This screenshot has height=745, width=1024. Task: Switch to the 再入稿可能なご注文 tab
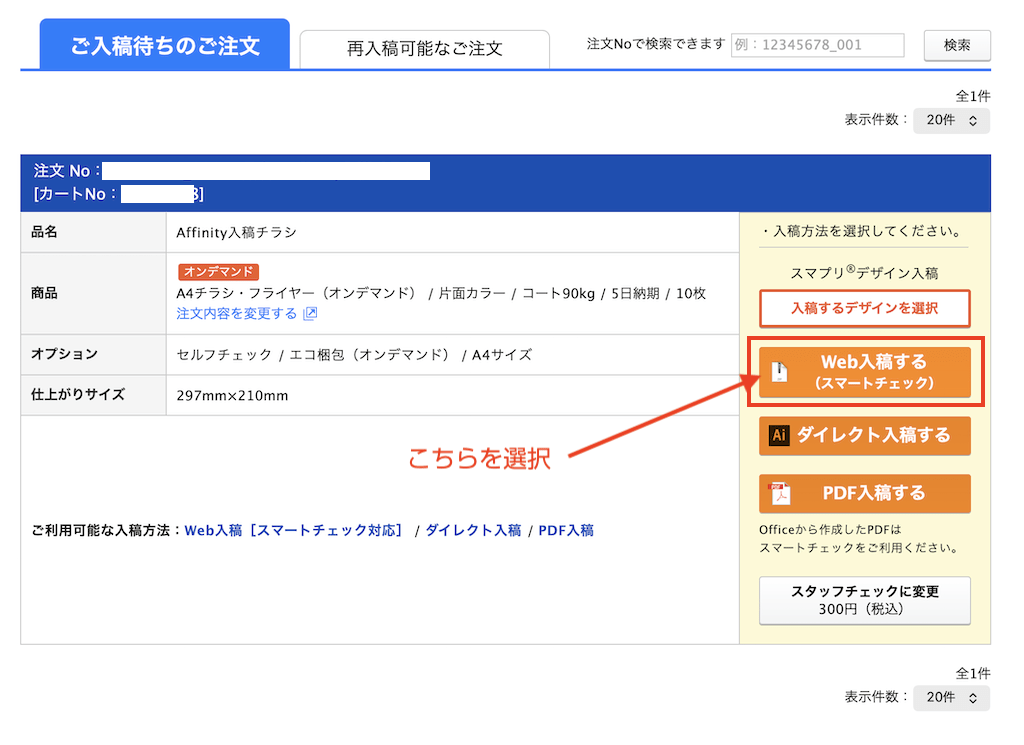[424, 47]
